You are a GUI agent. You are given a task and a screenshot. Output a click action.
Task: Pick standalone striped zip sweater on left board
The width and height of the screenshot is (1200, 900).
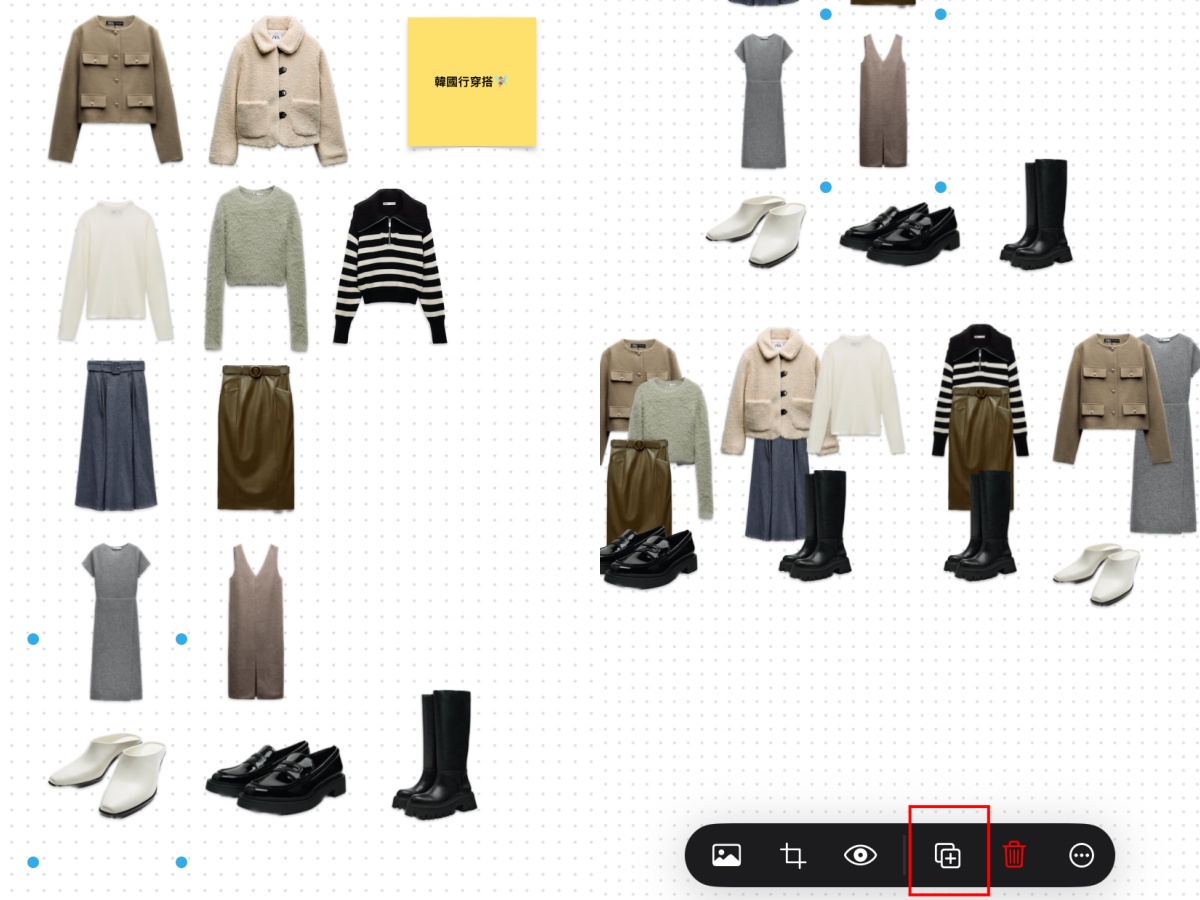coord(390,267)
